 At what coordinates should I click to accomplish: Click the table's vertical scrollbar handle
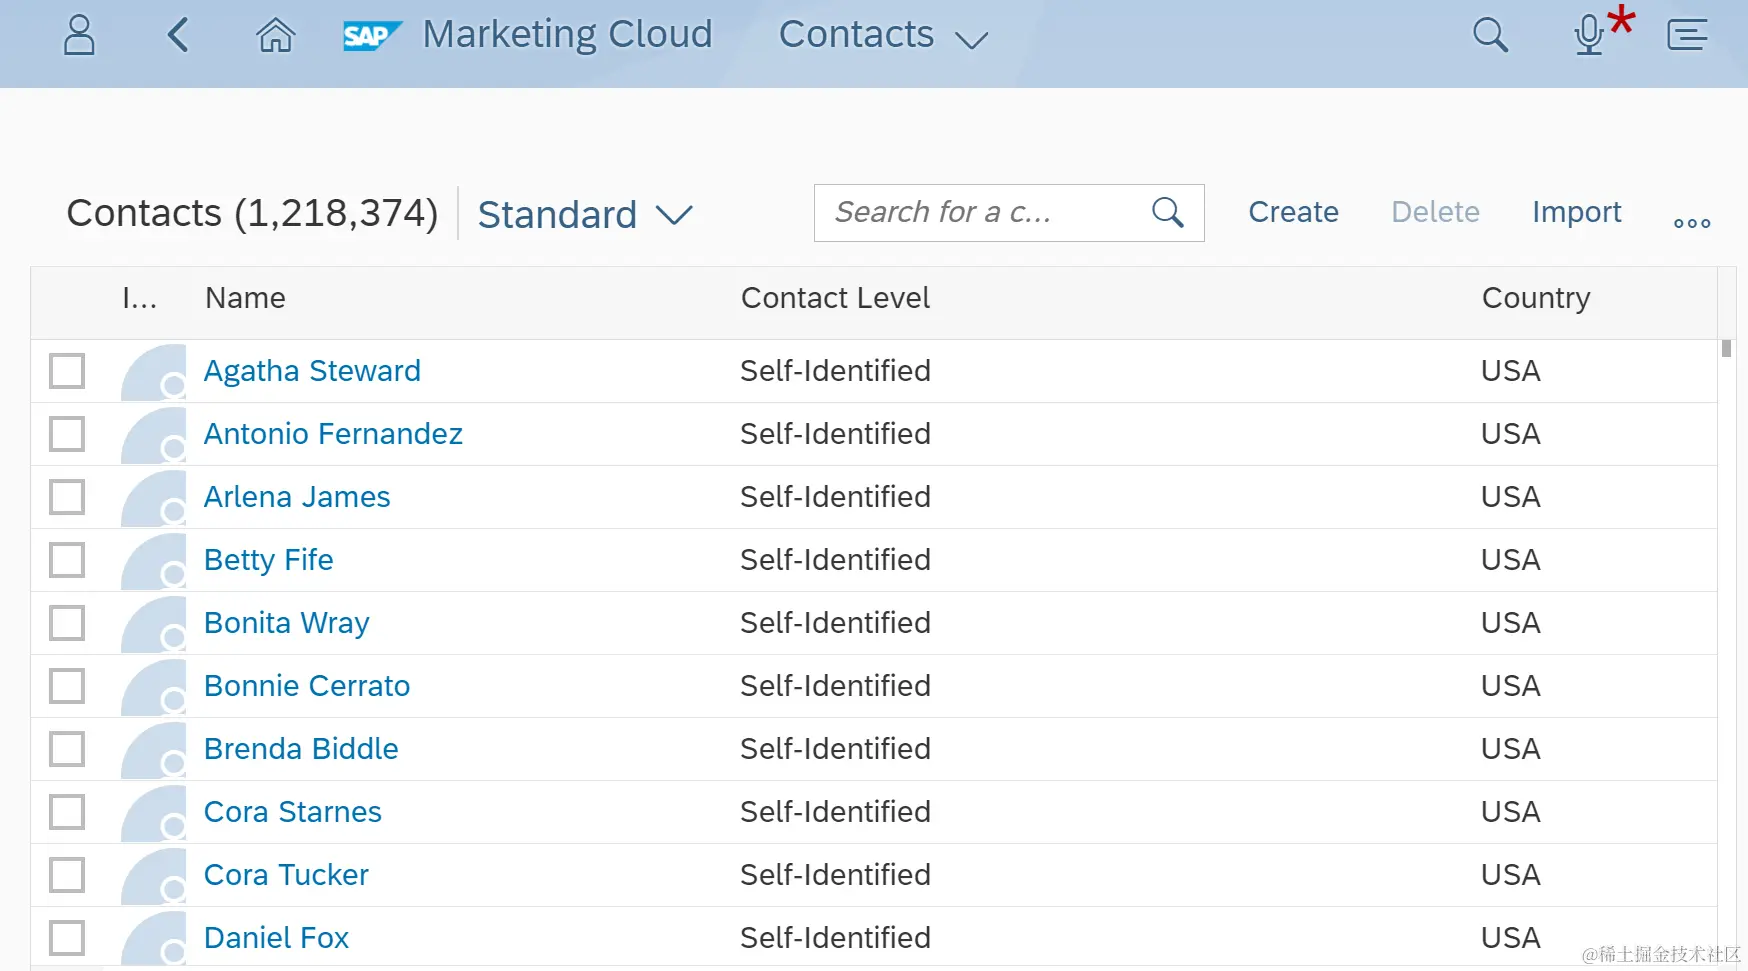1726,349
